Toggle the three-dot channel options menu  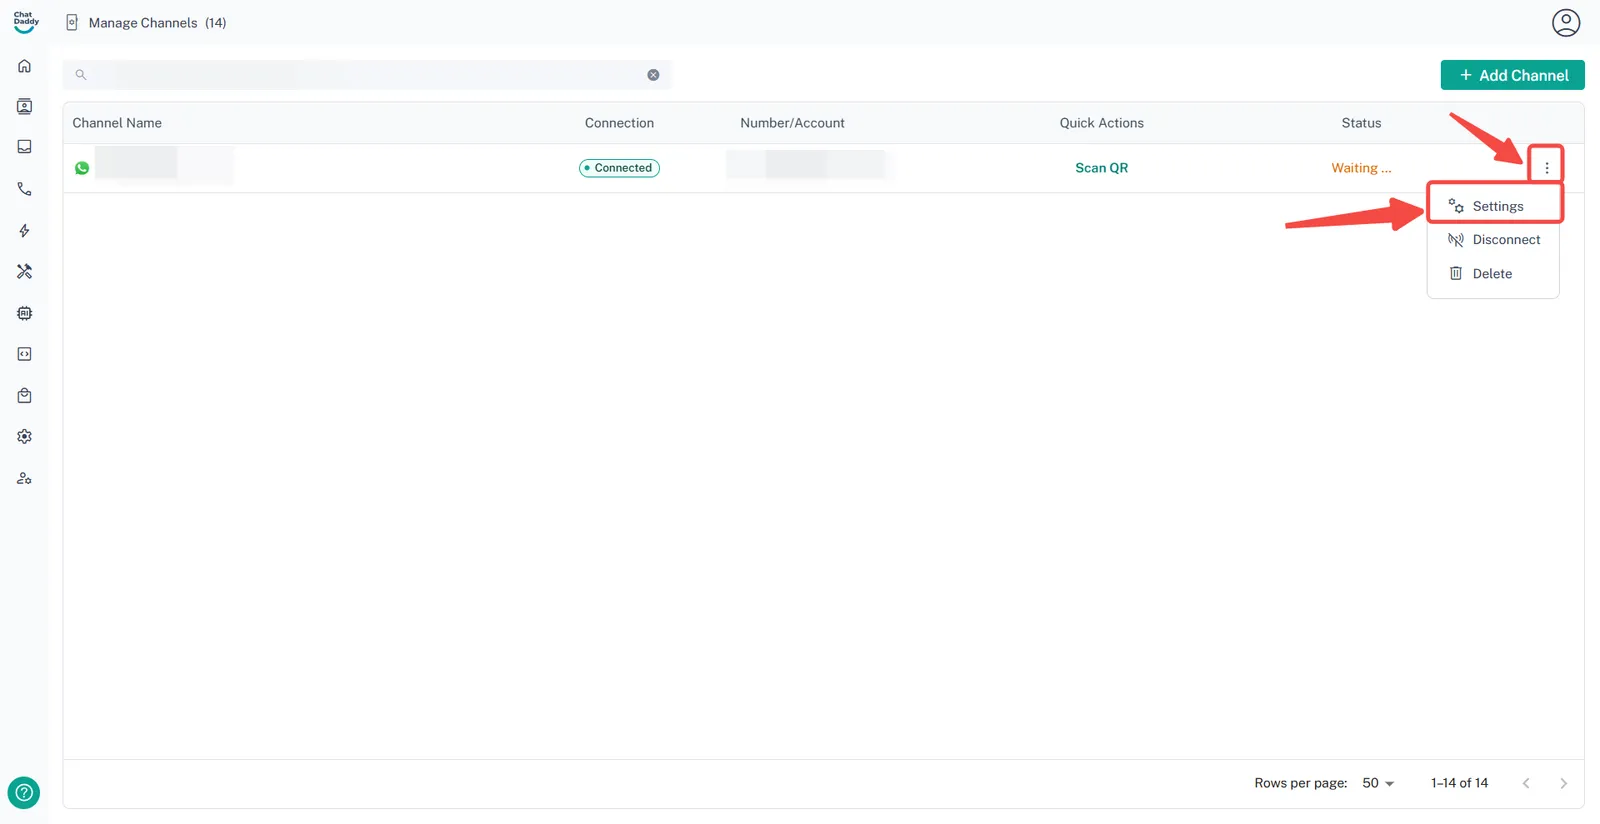coord(1546,168)
